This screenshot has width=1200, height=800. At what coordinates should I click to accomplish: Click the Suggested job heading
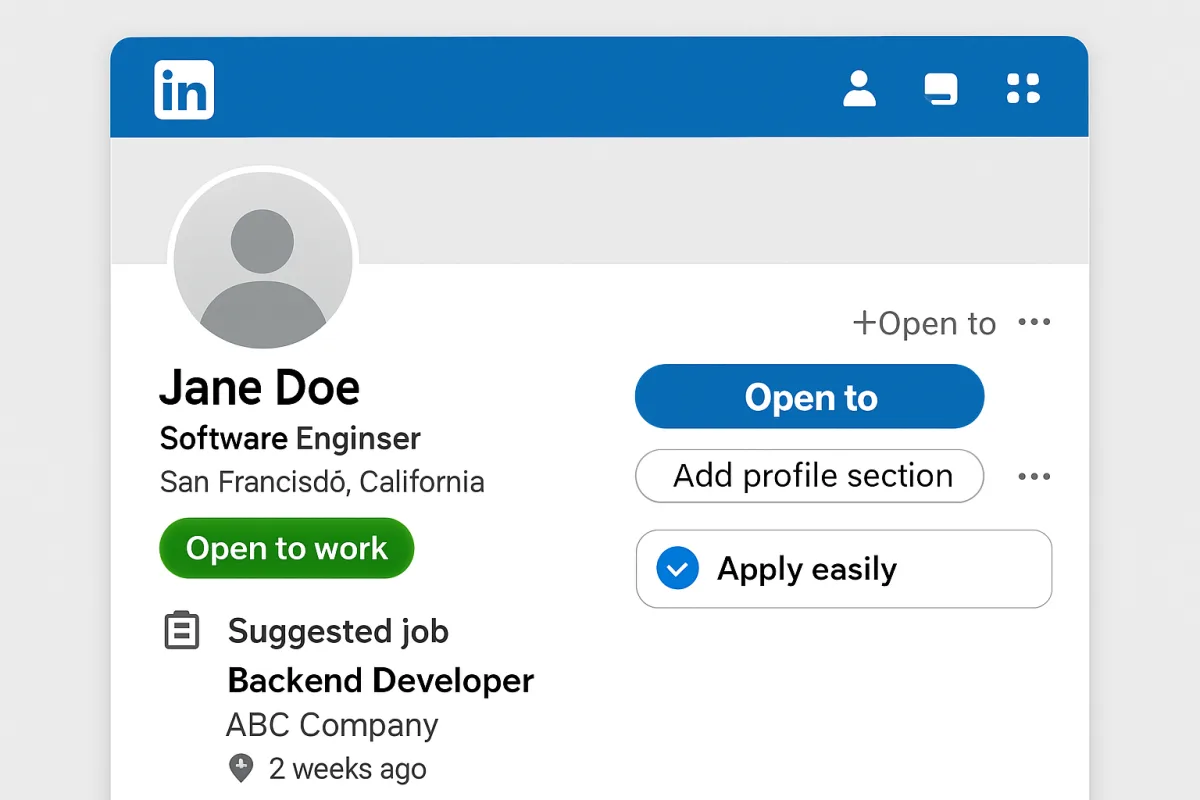coord(338,631)
